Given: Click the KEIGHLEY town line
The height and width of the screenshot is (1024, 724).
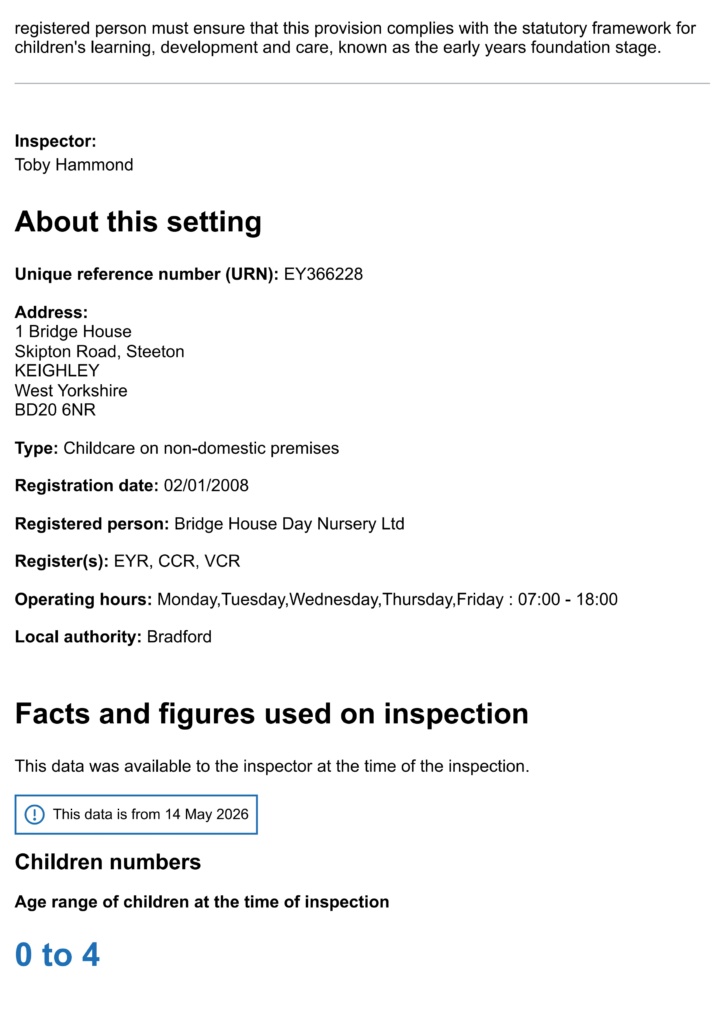Looking at the screenshot, I should point(57,370).
